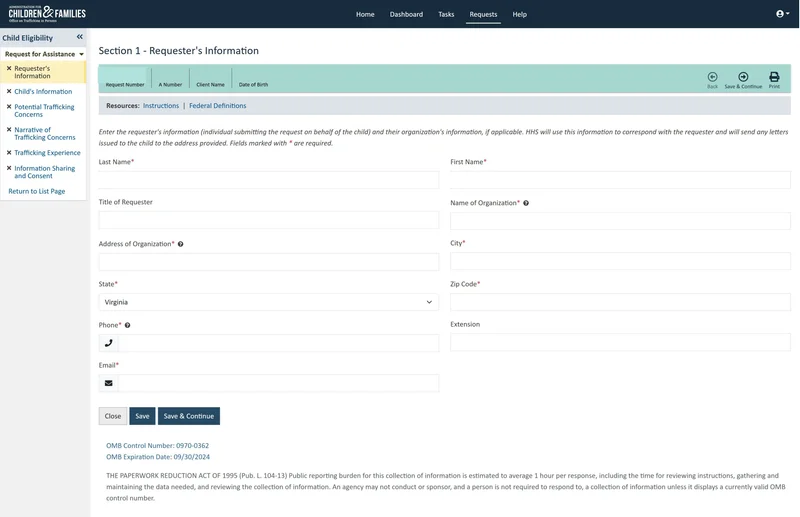Click the email envelope icon
Viewport: 800px width, 517px height.
pos(109,383)
